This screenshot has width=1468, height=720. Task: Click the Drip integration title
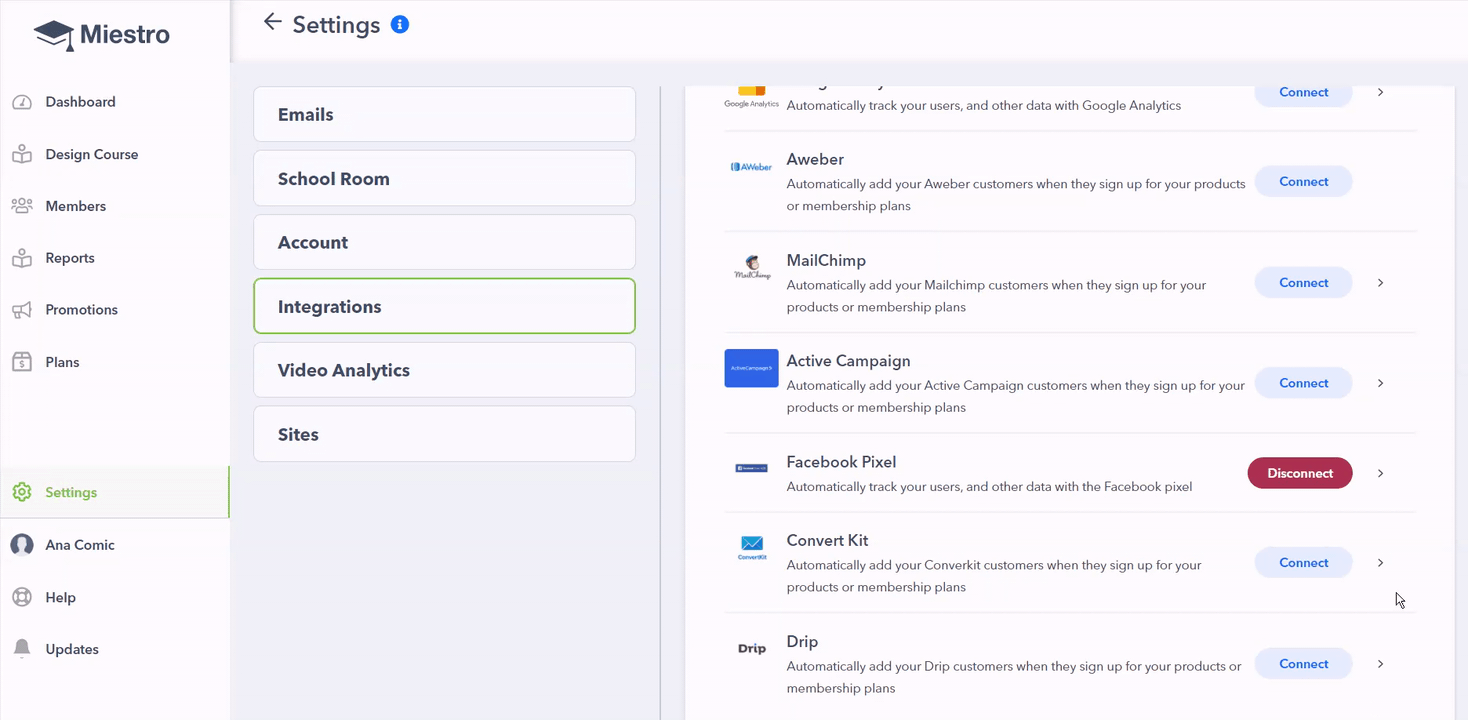pos(802,642)
